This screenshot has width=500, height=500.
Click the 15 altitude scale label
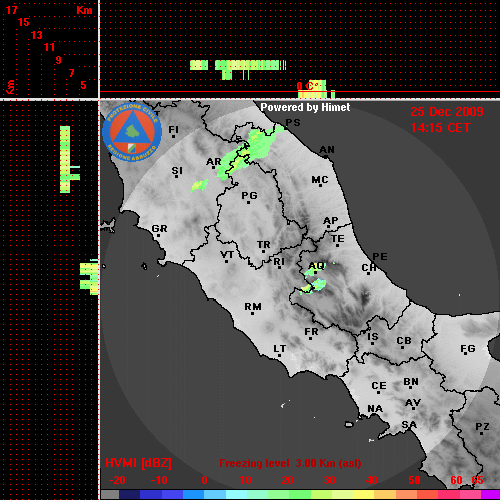tap(24, 22)
